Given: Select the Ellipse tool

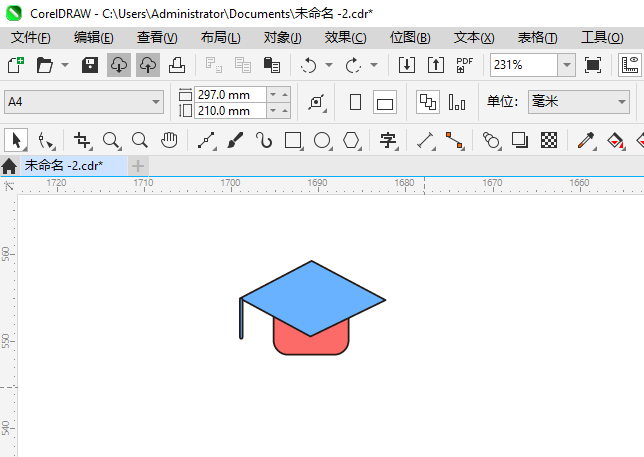Looking at the screenshot, I should tap(322, 140).
